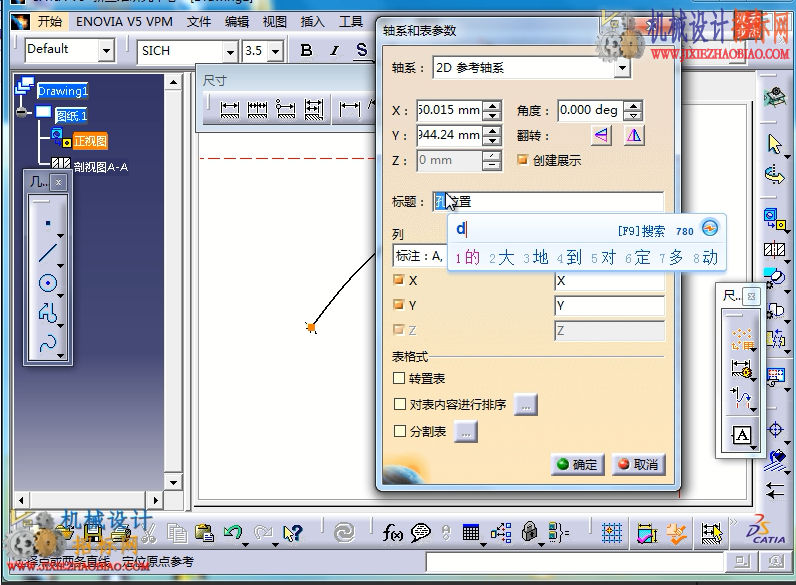Screen dimensions: 796x585
Task: Open the 开始 menu
Action: [50, 21]
